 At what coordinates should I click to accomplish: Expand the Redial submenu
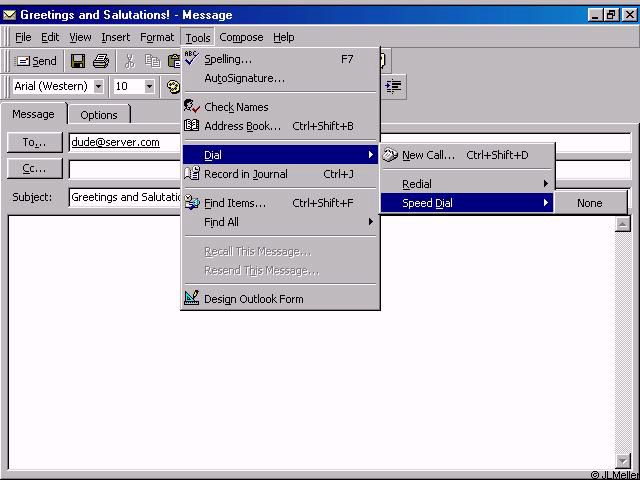pyautogui.click(x=467, y=184)
